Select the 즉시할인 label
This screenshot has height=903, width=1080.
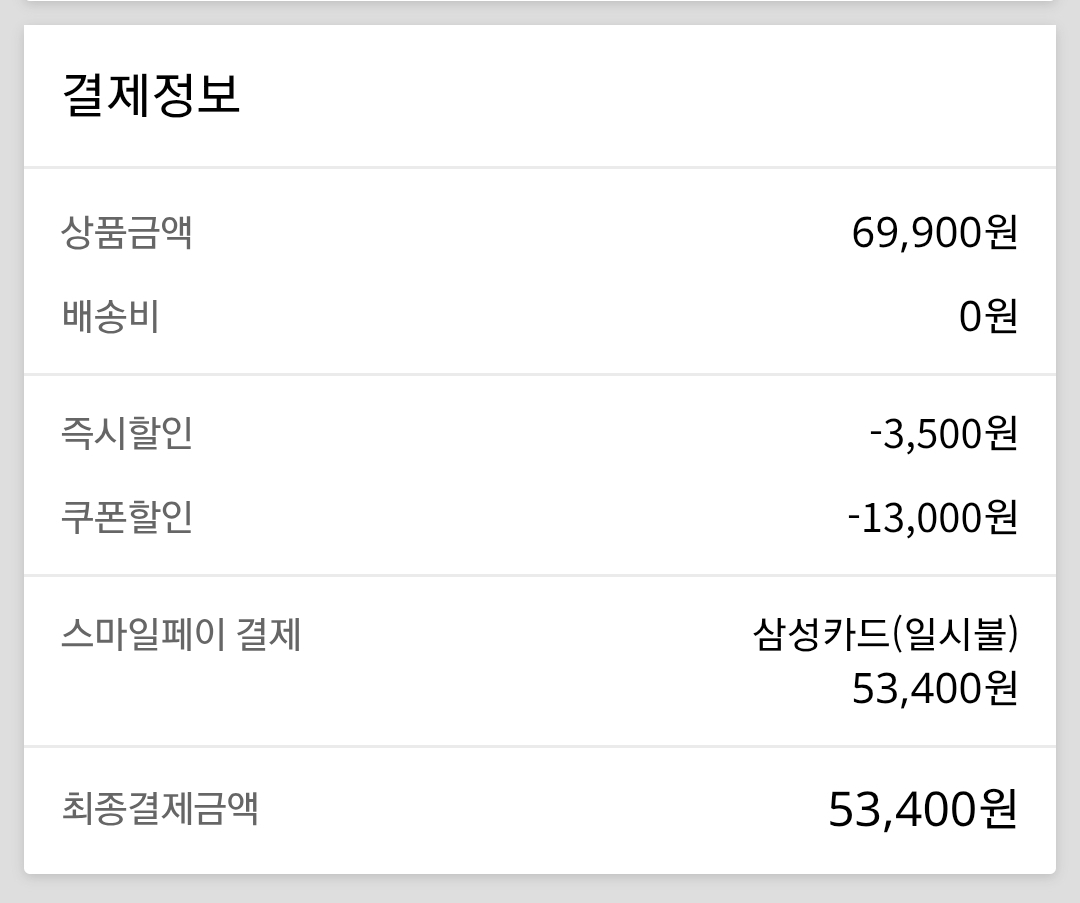(127, 434)
